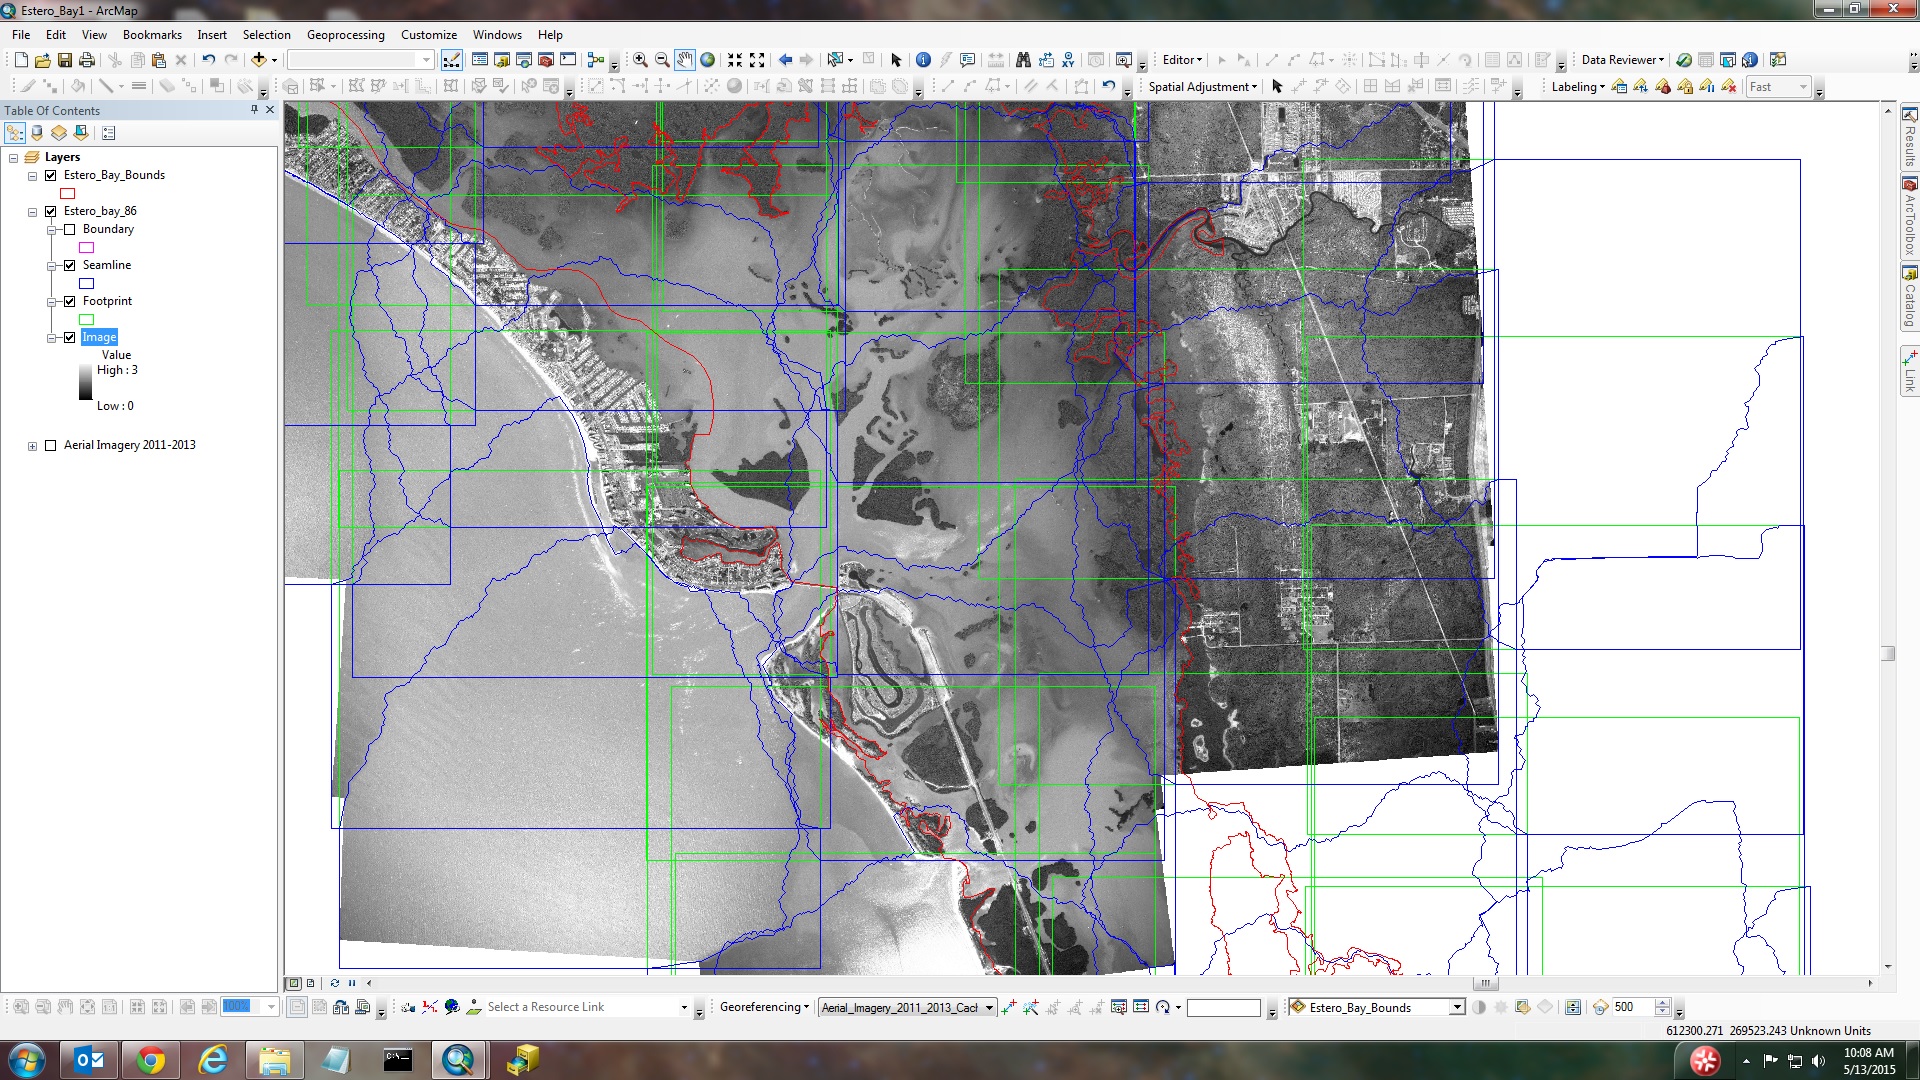Click the Add Data button icon
This screenshot has width=1920, height=1080.
tap(258, 60)
